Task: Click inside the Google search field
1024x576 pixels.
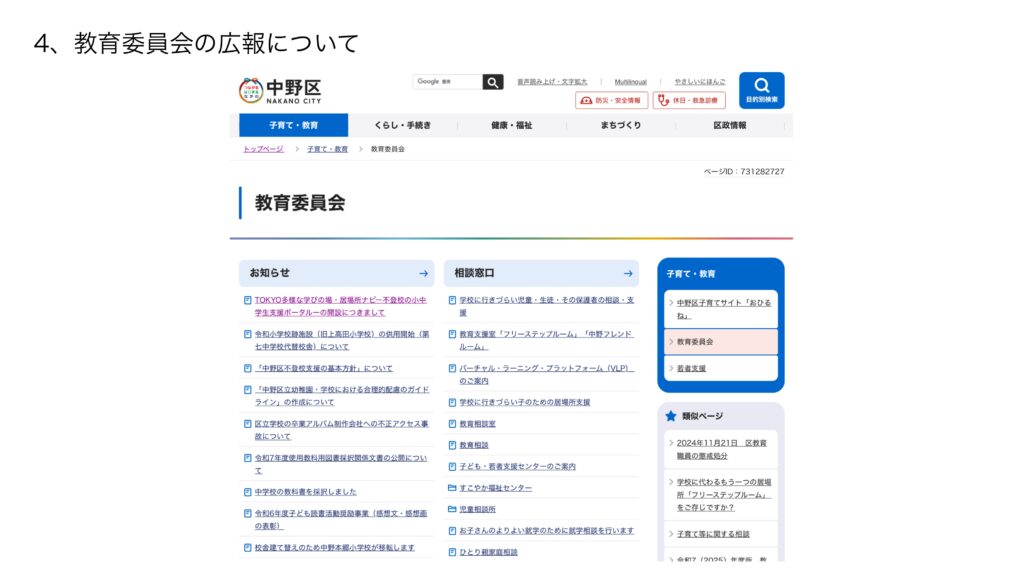Action: [x=447, y=82]
